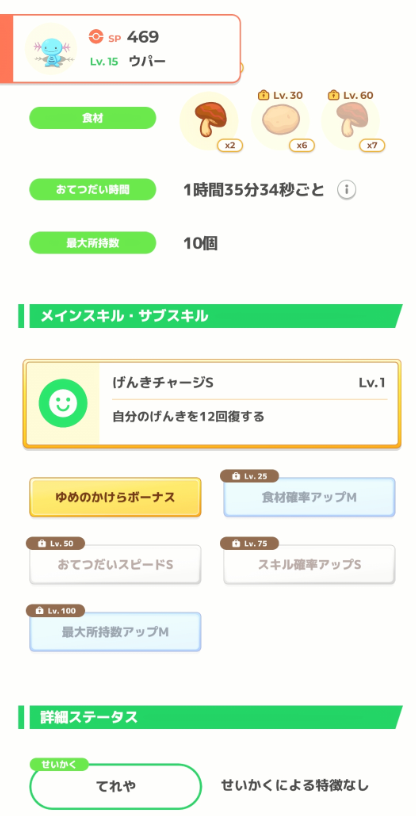
Task: Select the locked スキル確率アップS sub skill
Action: [x=309, y=565]
